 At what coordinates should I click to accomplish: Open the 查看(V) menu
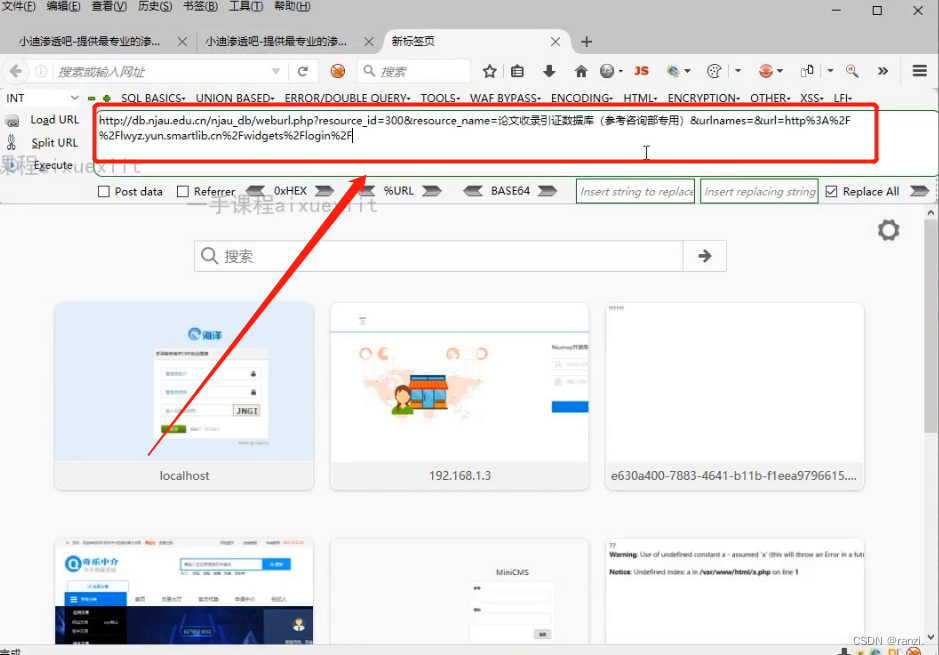pyautogui.click(x=109, y=6)
